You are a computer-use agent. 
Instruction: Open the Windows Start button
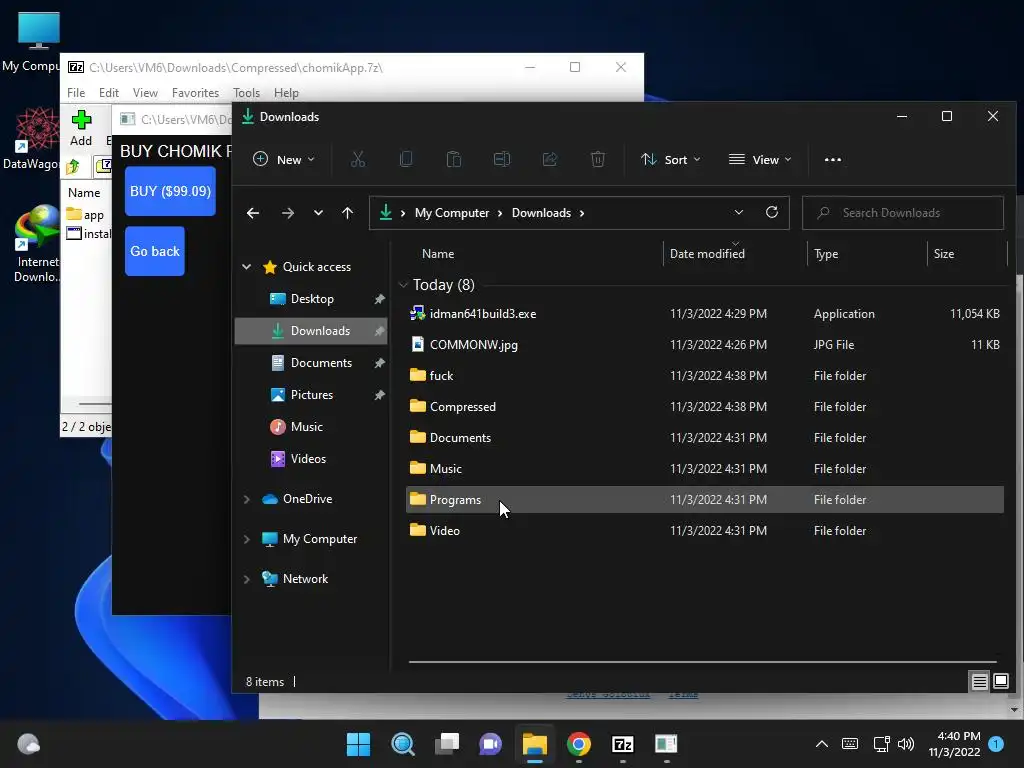tap(358, 744)
